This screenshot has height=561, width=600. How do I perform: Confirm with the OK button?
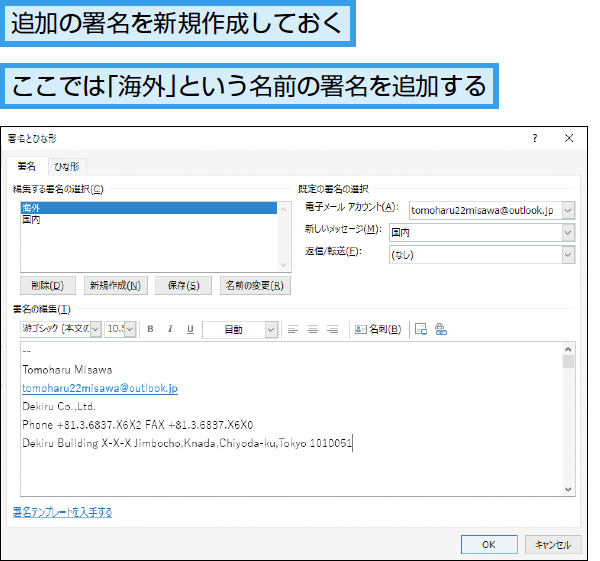(x=489, y=544)
